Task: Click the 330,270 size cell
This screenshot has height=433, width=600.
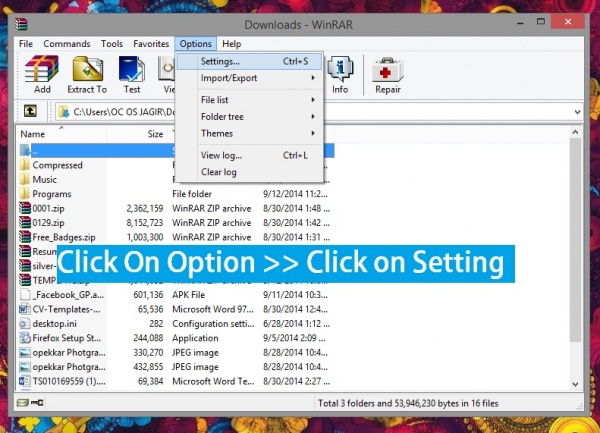Action: 148,353
